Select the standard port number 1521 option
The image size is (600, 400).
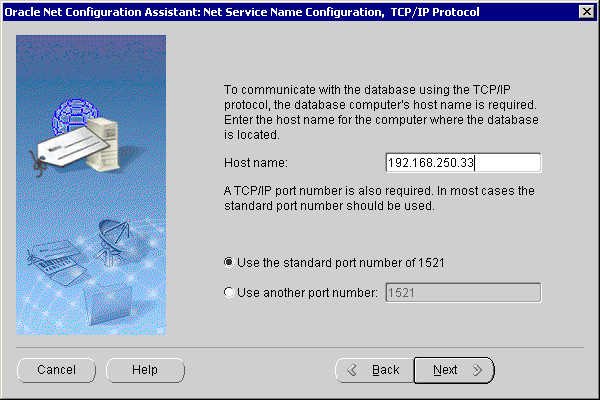click(x=230, y=263)
